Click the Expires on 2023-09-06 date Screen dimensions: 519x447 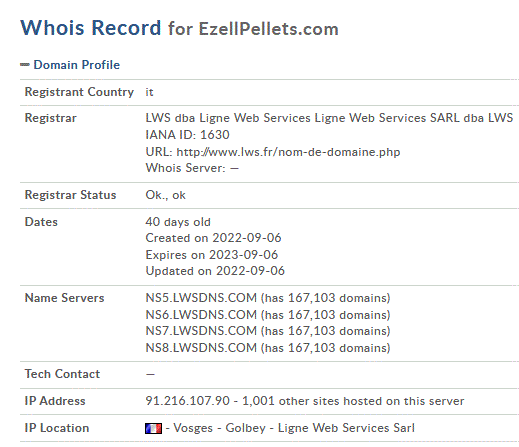[212, 255]
